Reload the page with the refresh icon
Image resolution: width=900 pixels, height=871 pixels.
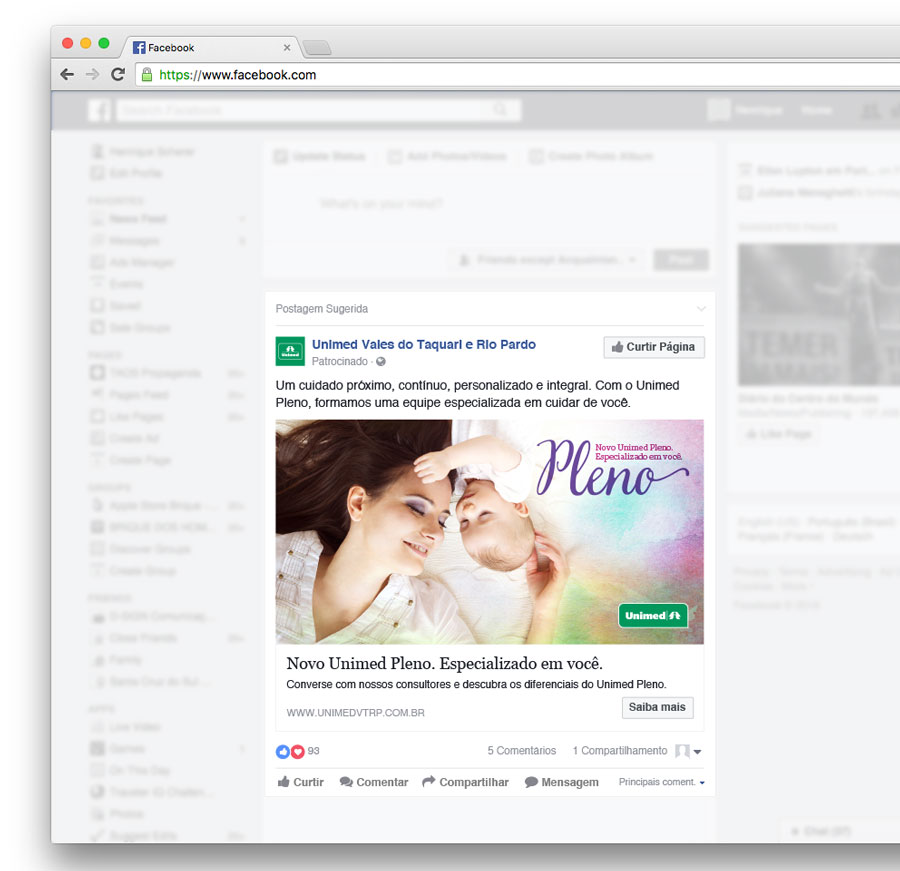click(x=118, y=74)
